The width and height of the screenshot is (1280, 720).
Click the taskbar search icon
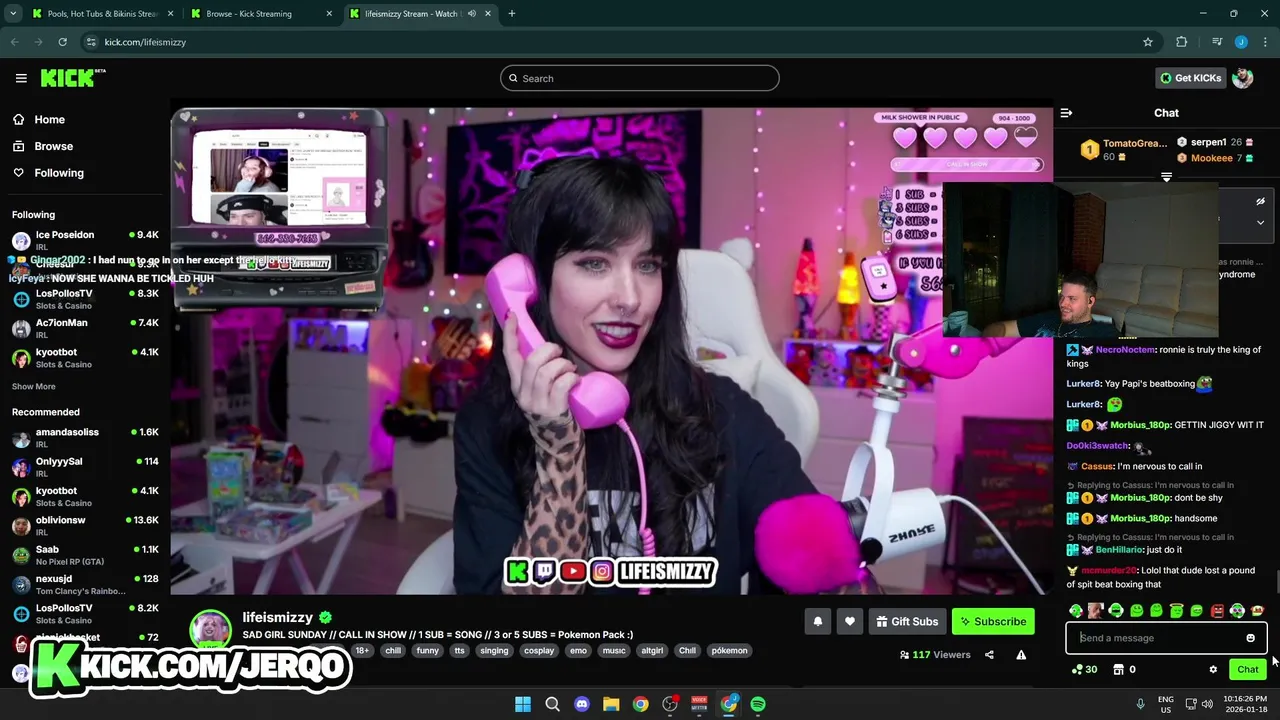point(552,704)
